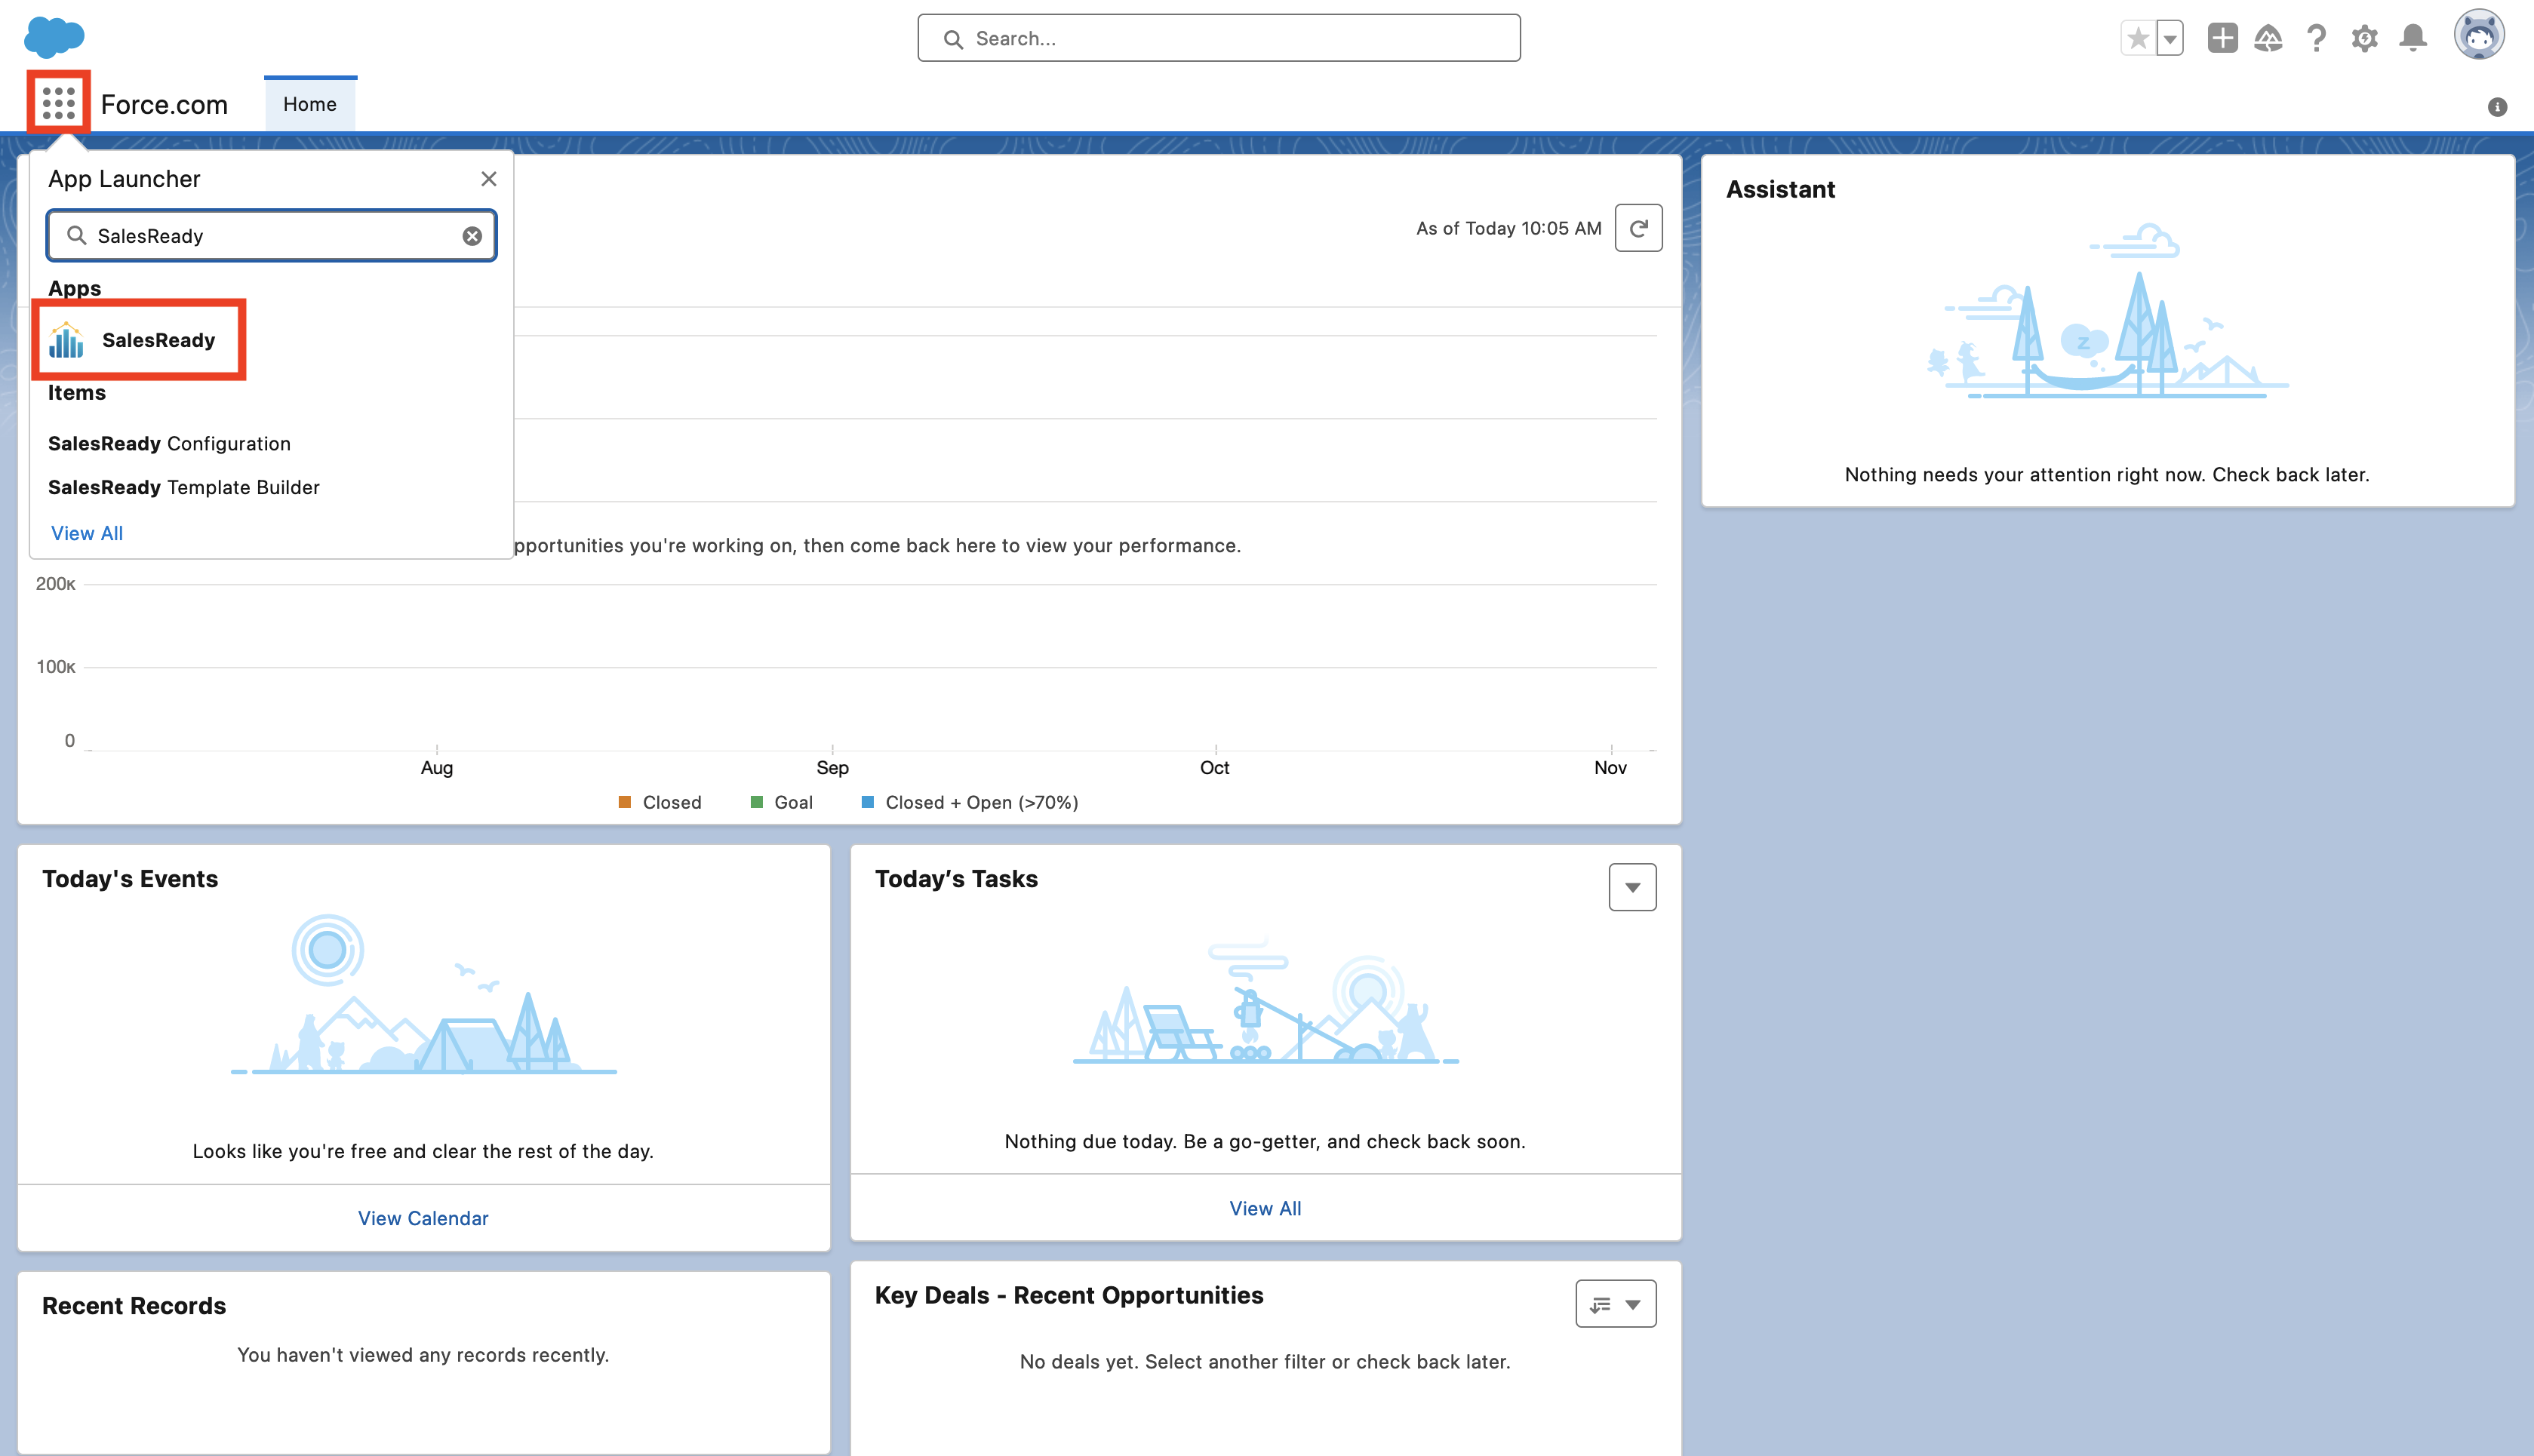Click the global Search field

click(1218, 38)
